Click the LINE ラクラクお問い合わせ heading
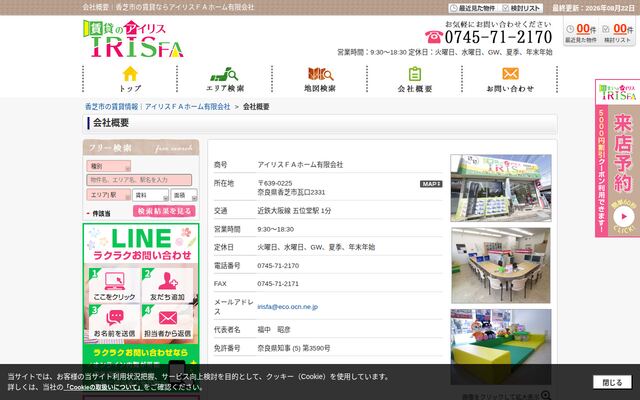This screenshot has width=640, height=400. [141, 244]
